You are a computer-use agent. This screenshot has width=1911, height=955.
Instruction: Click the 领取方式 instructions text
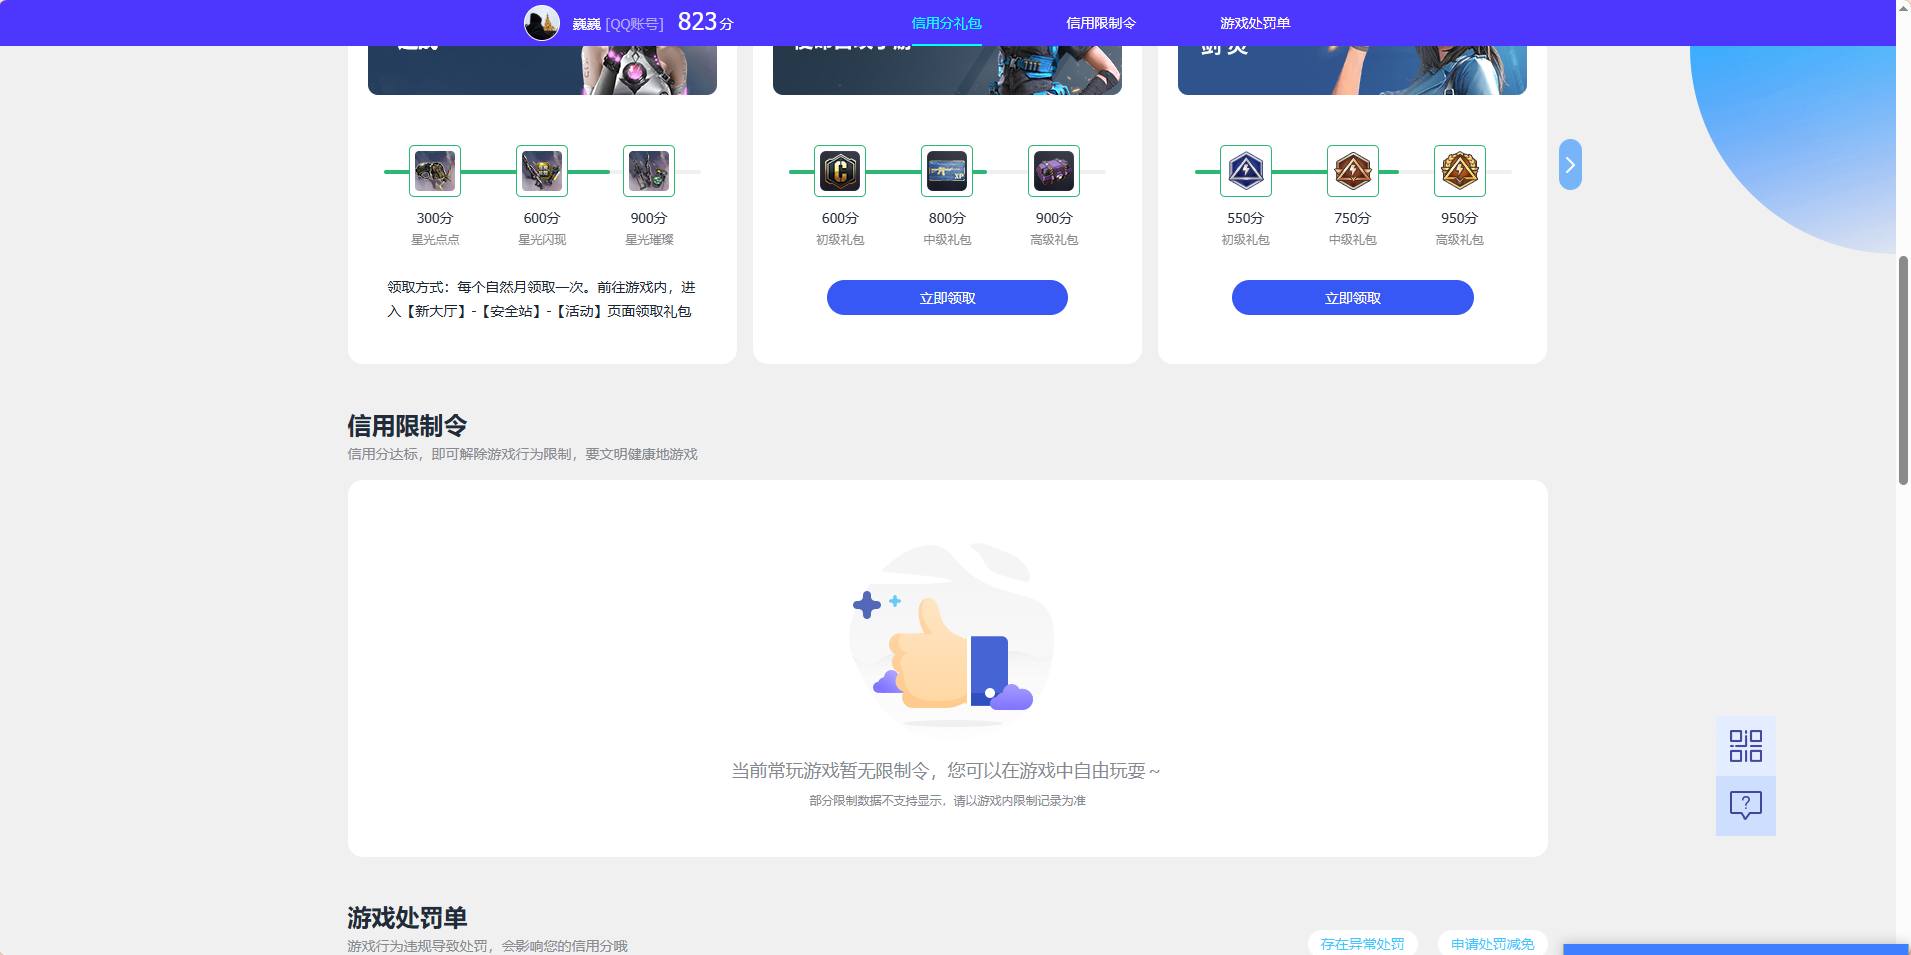[x=541, y=299]
